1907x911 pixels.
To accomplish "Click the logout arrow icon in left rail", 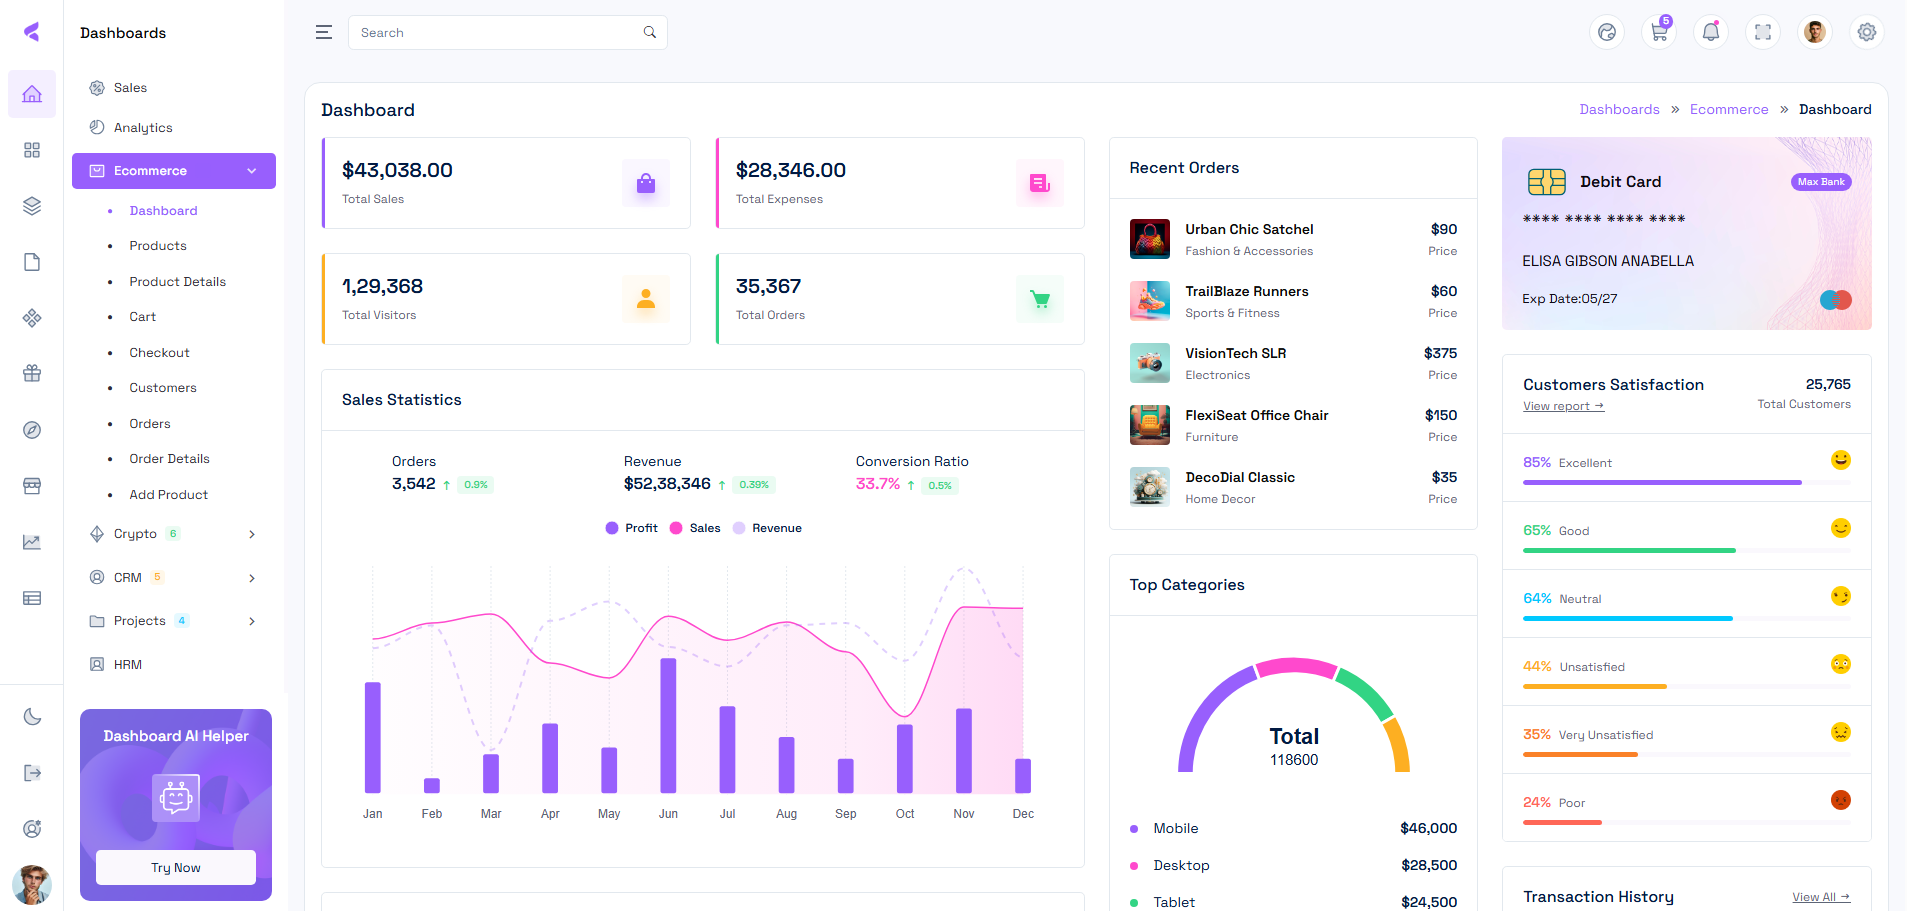I will click(32, 772).
